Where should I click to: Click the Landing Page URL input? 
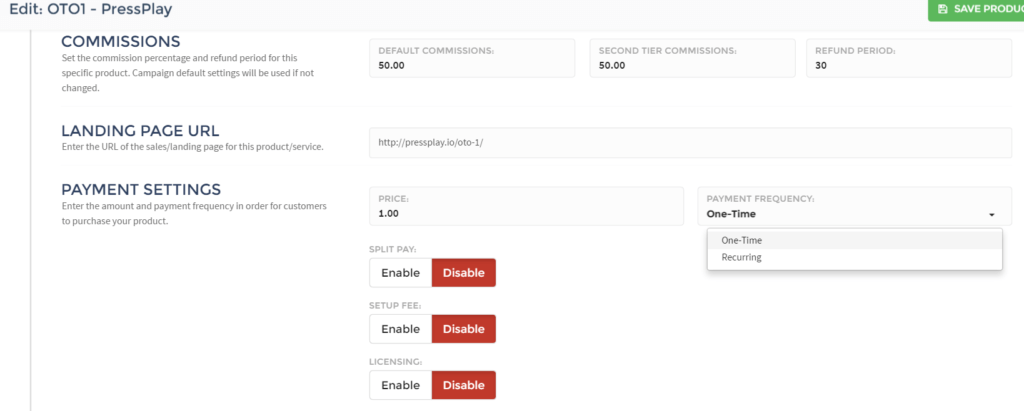pyautogui.click(x=690, y=142)
